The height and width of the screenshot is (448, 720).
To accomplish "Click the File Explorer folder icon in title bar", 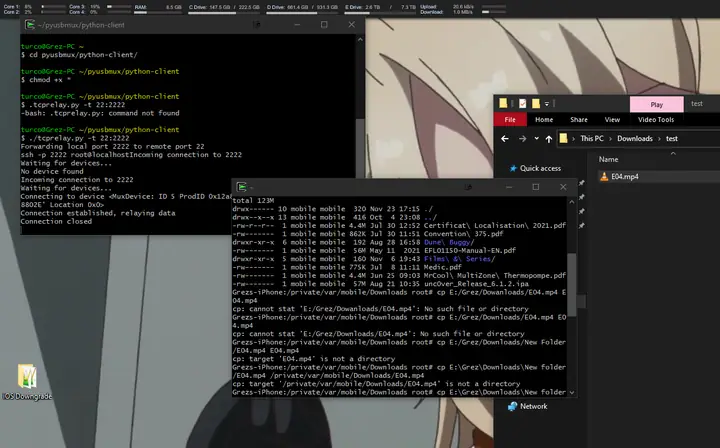I will (x=503, y=104).
